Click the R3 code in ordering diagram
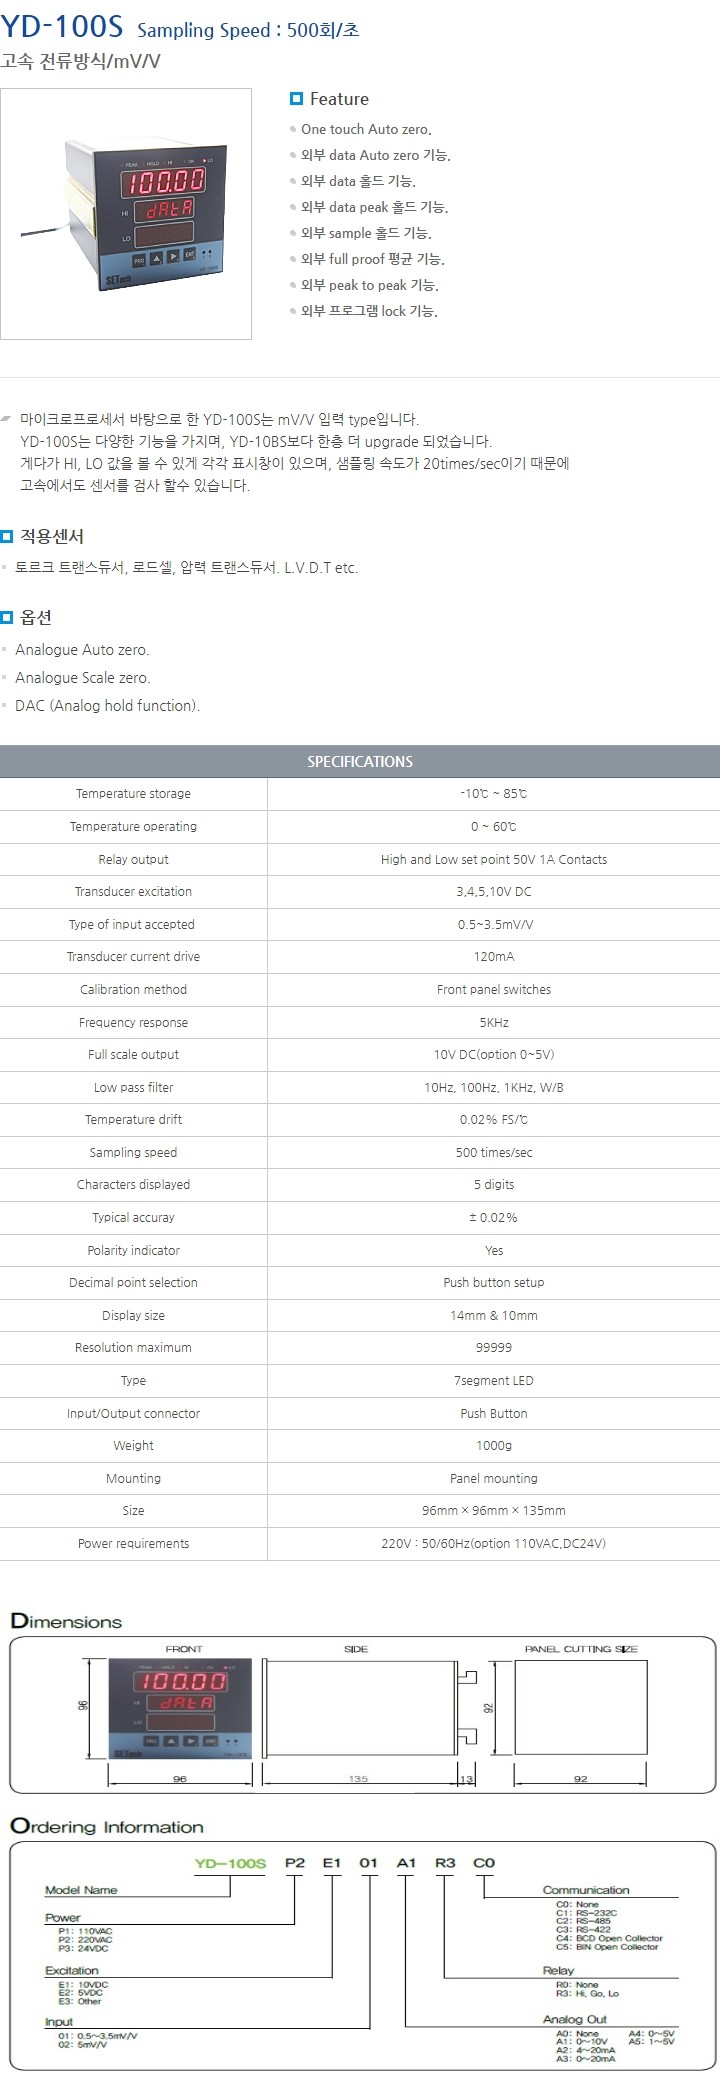The height and width of the screenshot is (2084, 720). pyautogui.click(x=445, y=1863)
